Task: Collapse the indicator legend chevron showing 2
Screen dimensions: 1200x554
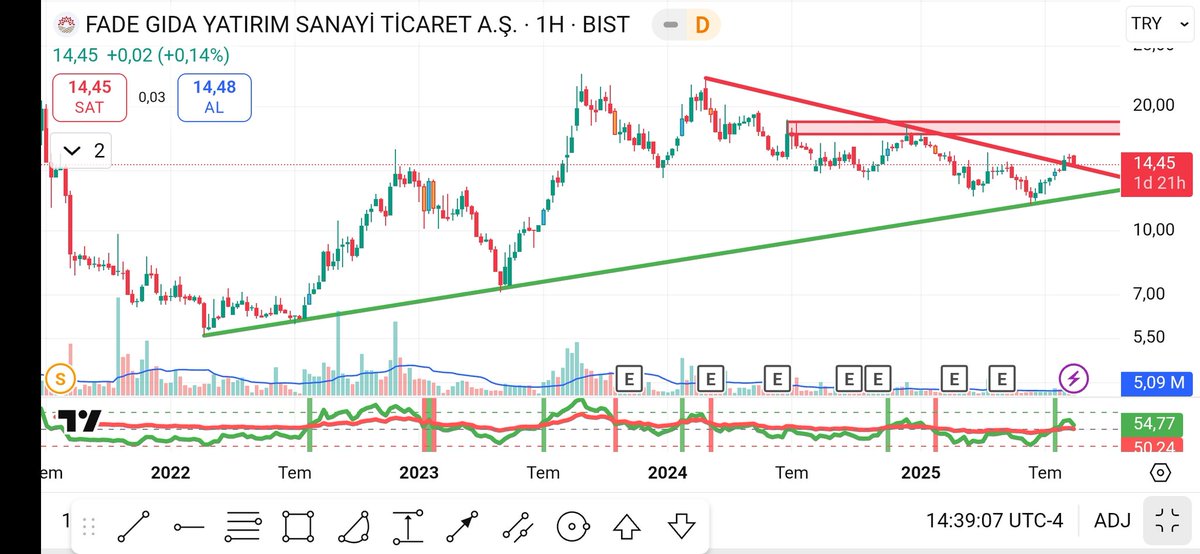Action: pos(84,151)
